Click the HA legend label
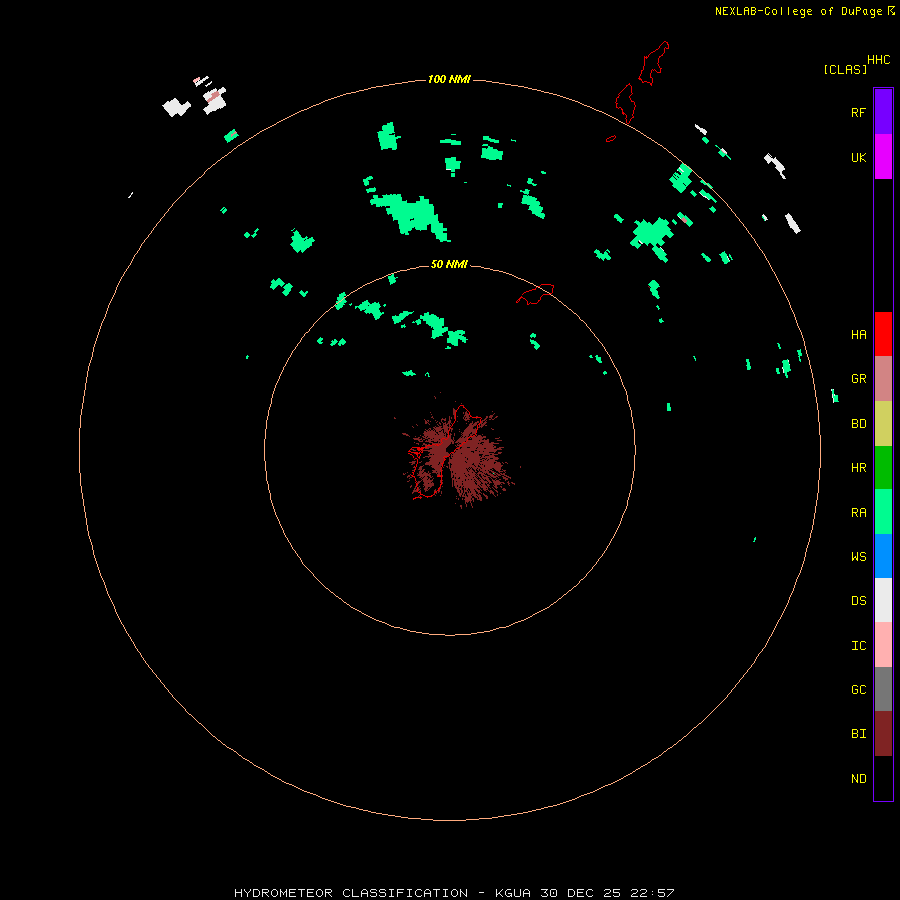This screenshot has width=900, height=900. (x=858, y=335)
